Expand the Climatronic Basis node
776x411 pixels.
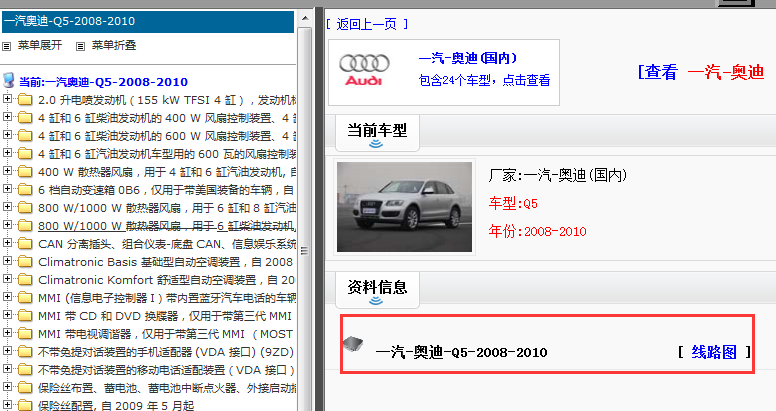pos(7,260)
